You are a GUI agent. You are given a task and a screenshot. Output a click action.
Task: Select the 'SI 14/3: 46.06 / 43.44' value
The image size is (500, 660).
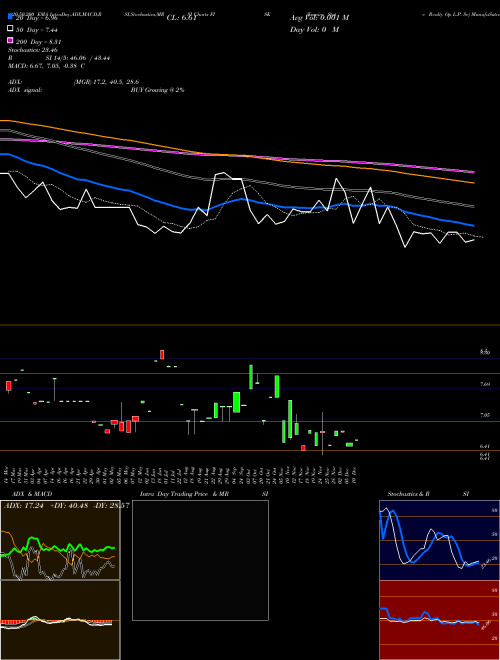(x=78, y=58)
